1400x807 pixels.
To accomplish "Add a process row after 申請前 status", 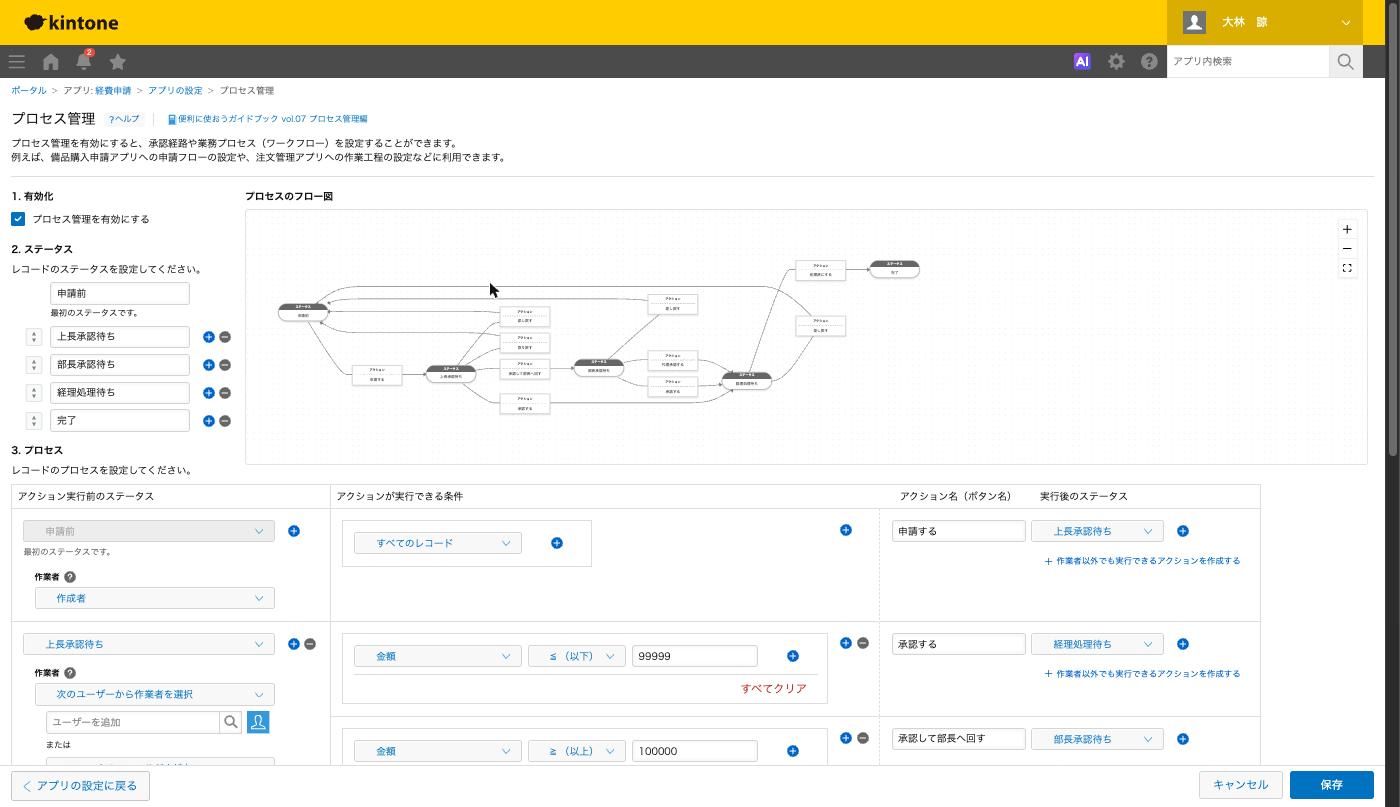I will click(x=294, y=531).
